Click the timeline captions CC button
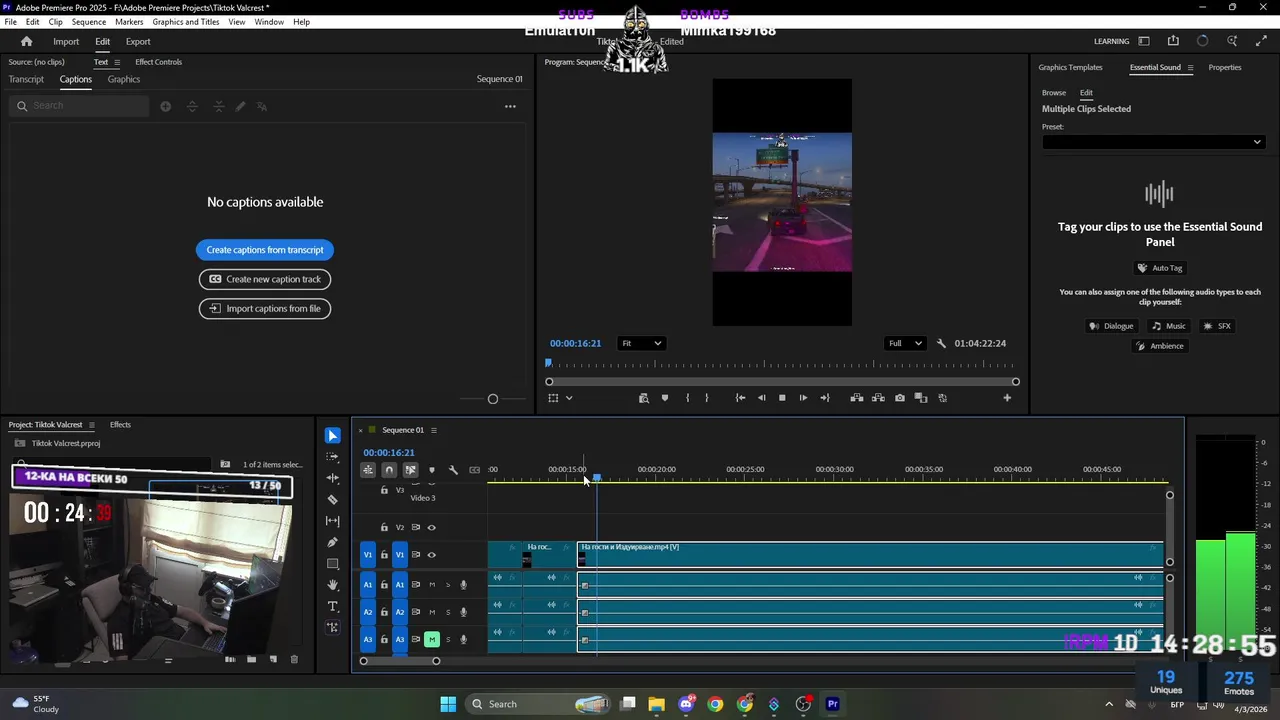Image resolution: width=1280 pixels, height=720 pixels. (475, 470)
